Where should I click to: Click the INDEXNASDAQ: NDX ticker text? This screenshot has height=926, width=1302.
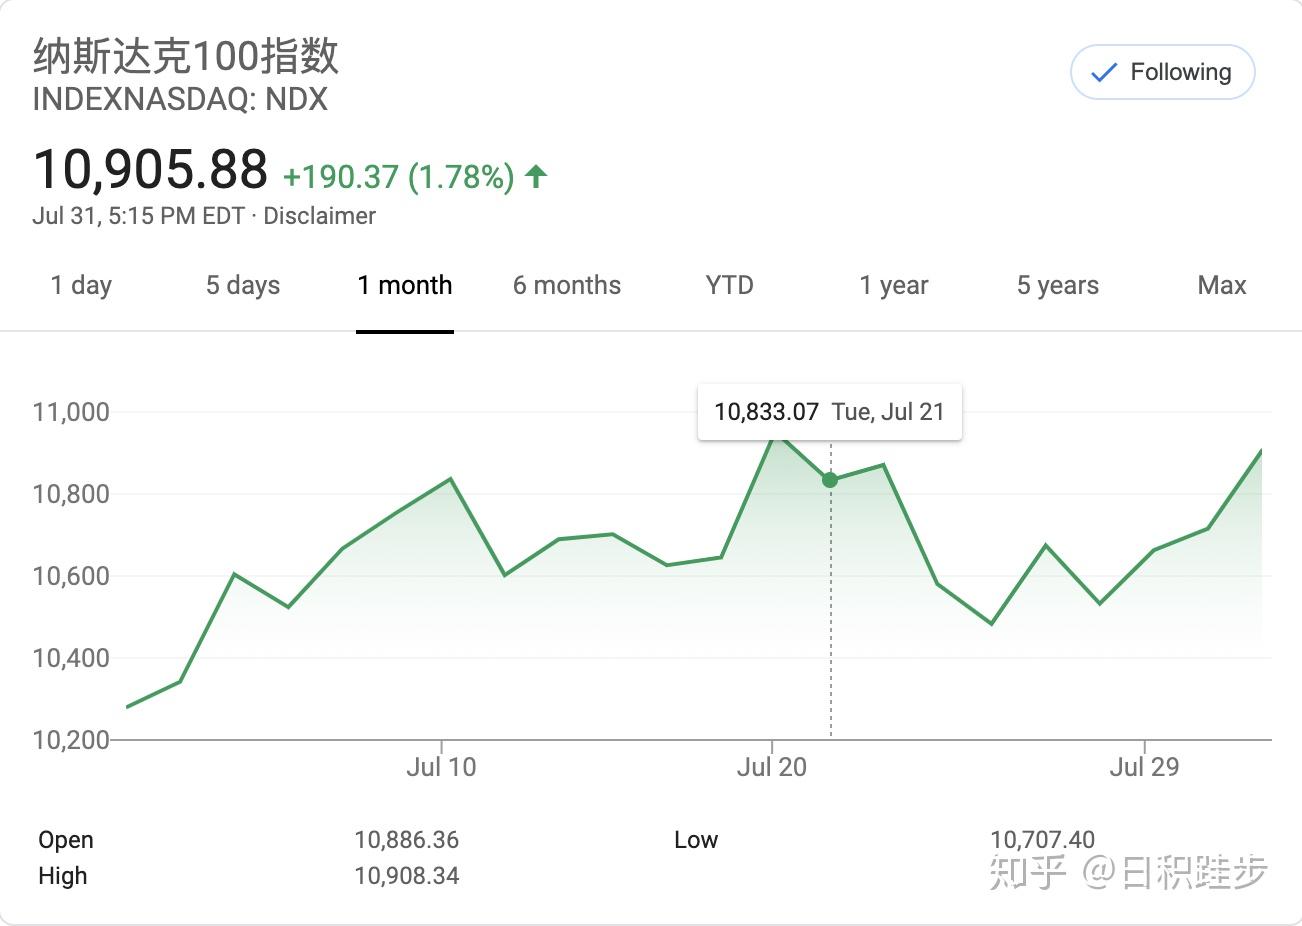[180, 100]
